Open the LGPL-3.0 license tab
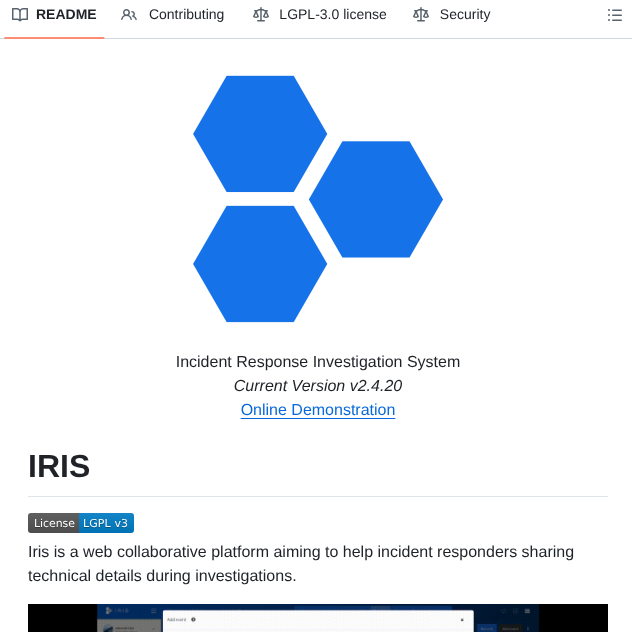 319,15
